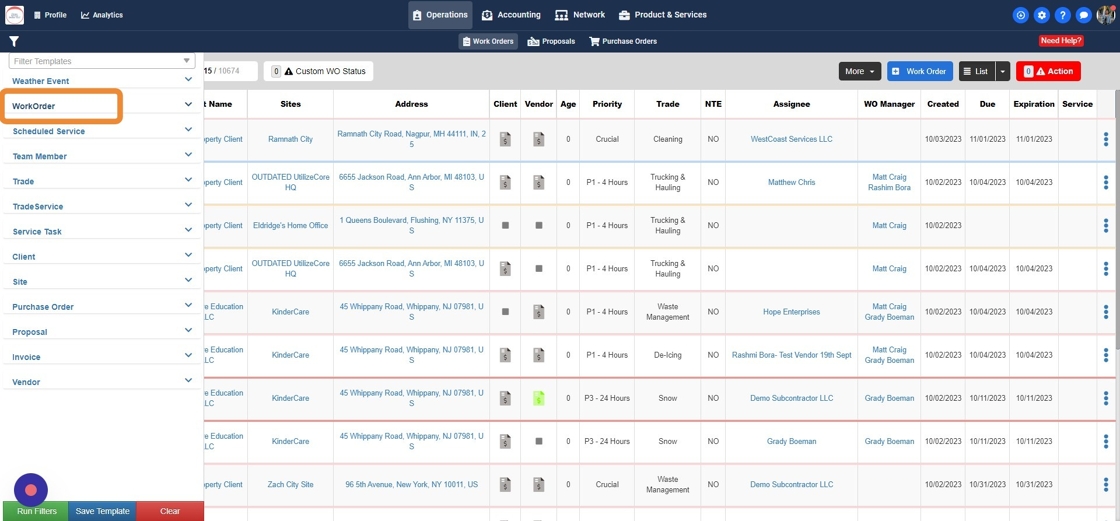The image size is (1120, 521).
Task: Switch to the Proposals tab
Action: point(551,41)
